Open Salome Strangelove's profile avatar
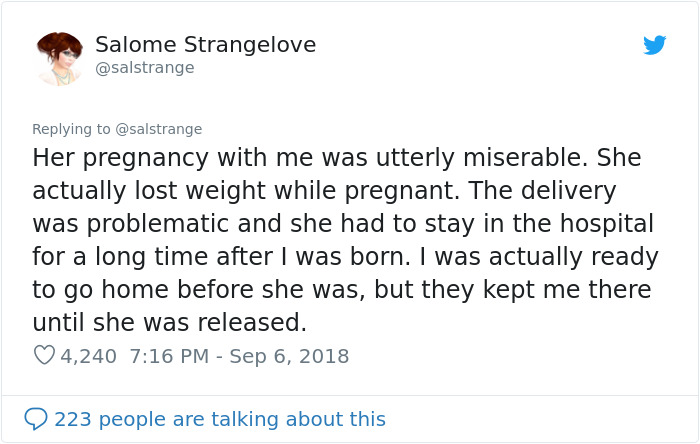Viewport: 700px width, 444px height. (59, 57)
